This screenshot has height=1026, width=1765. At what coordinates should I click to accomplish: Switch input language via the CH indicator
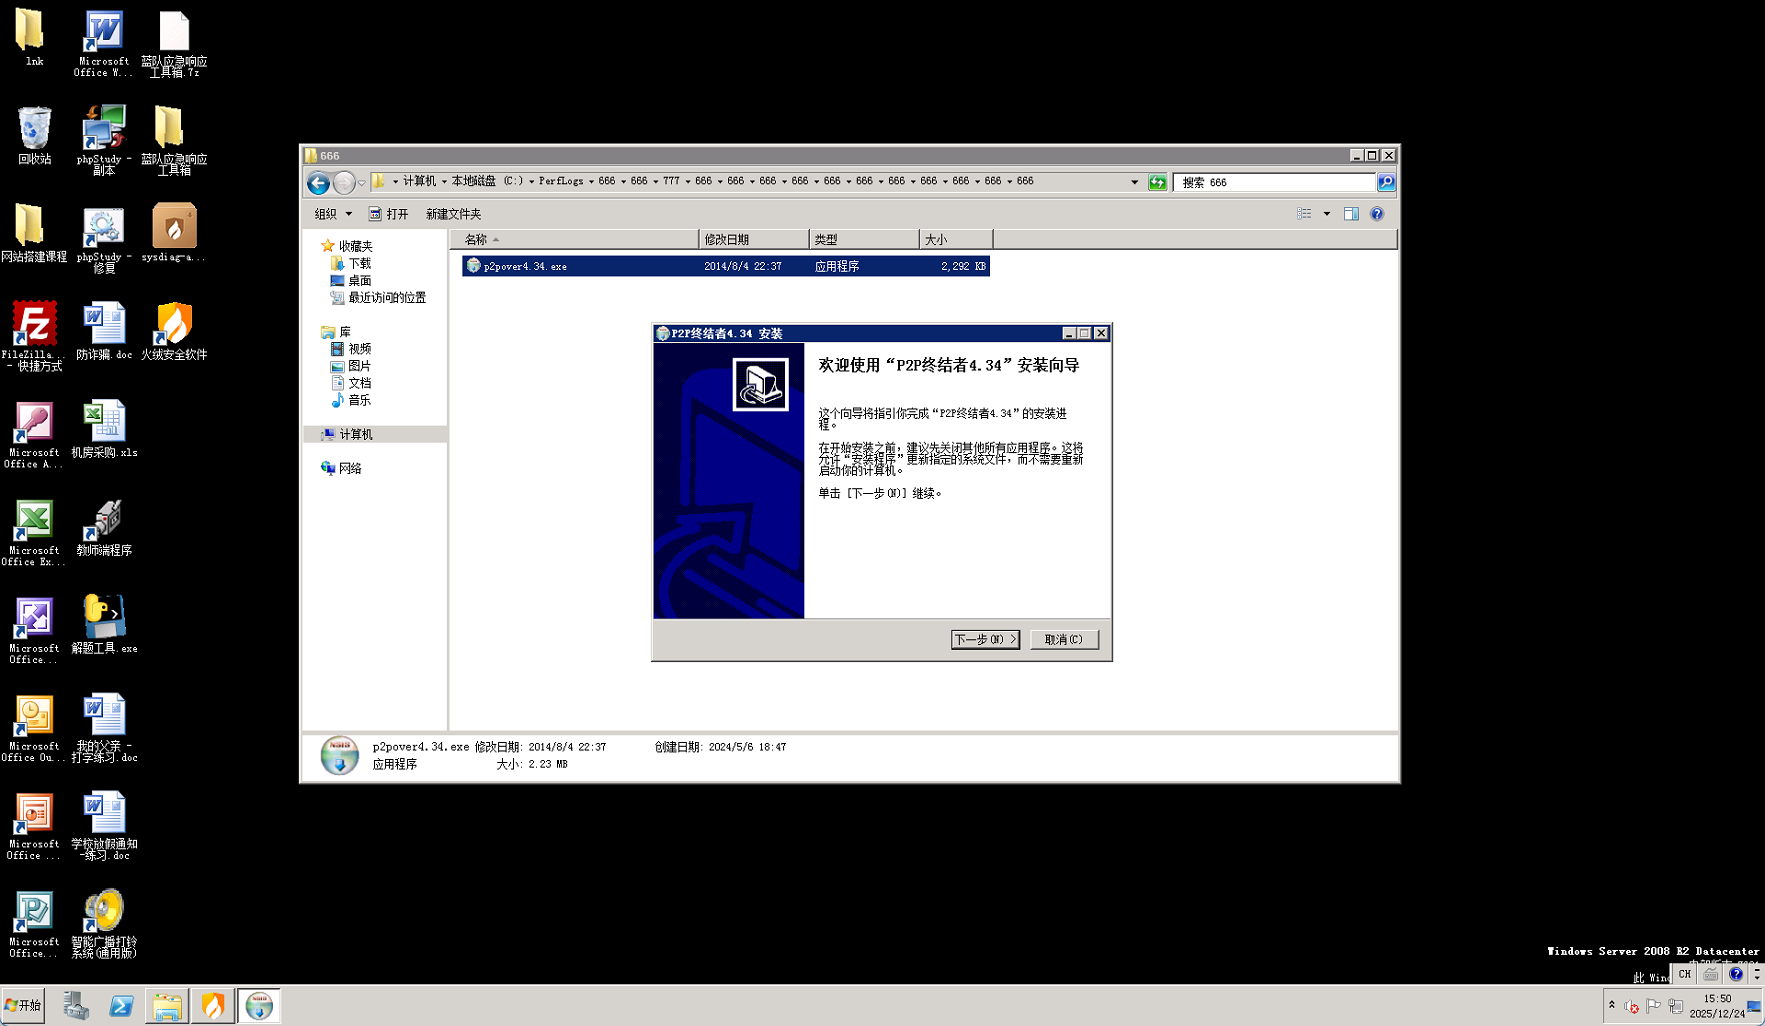coord(1684,974)
